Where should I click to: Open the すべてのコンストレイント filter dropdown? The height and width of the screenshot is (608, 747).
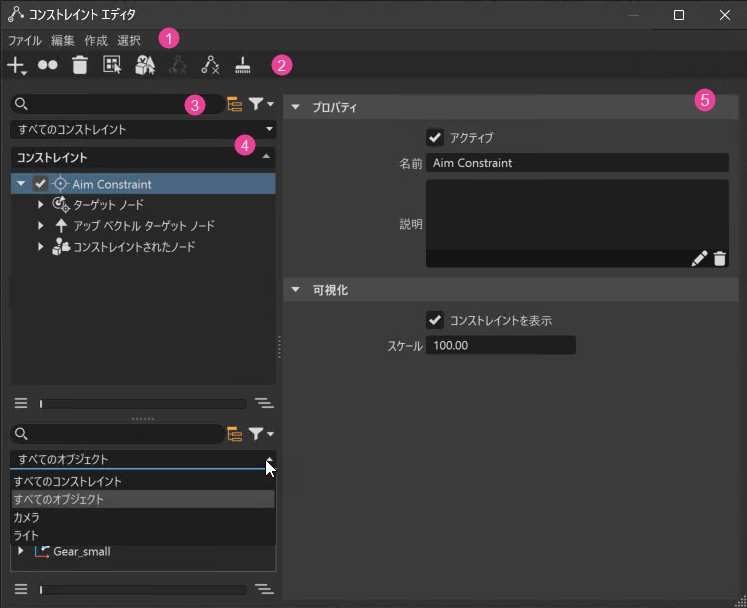pos(143,129)
